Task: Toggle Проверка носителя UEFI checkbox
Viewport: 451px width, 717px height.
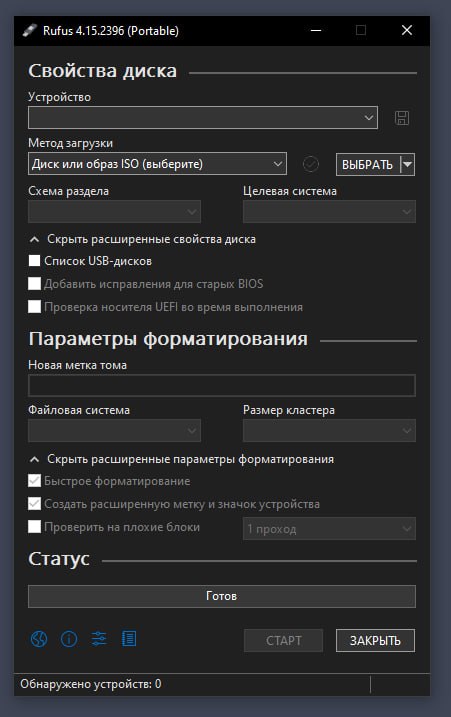Action: 34,306
